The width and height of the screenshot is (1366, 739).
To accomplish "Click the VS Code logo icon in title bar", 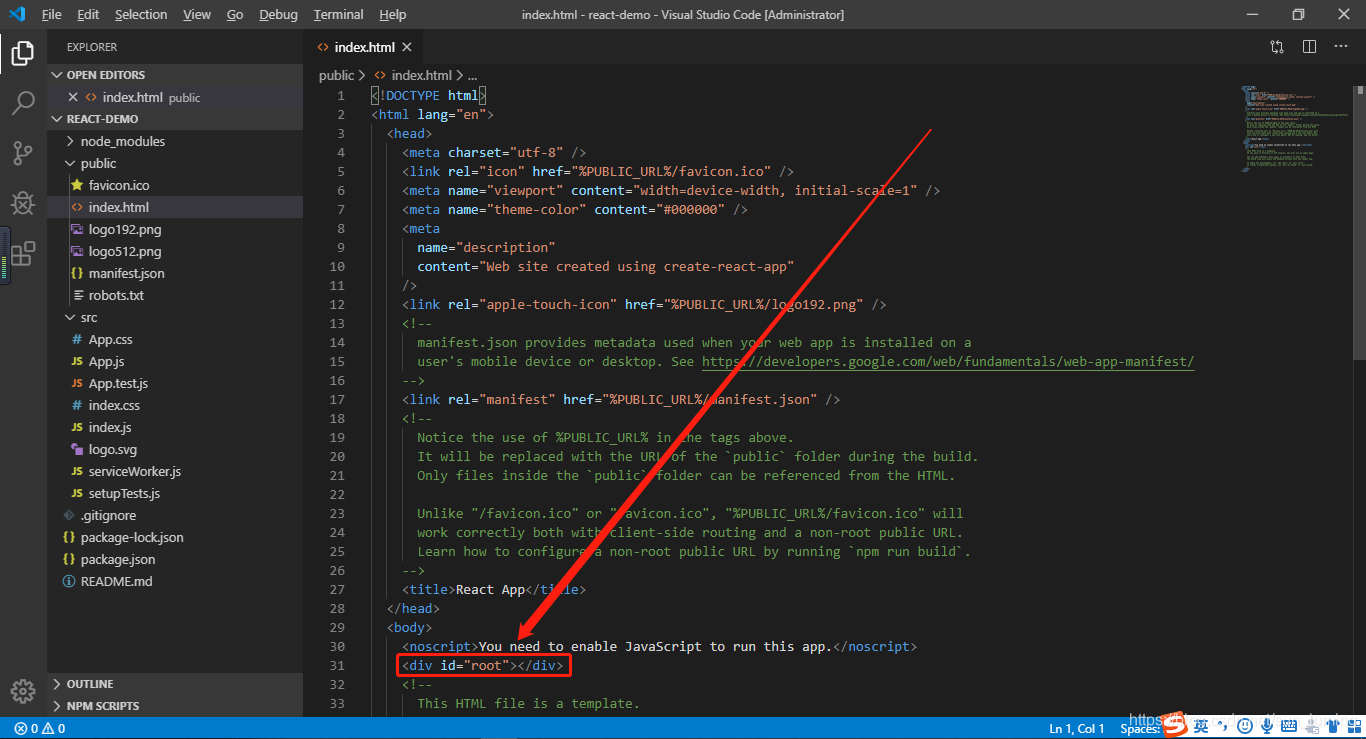I will (17, 14).
